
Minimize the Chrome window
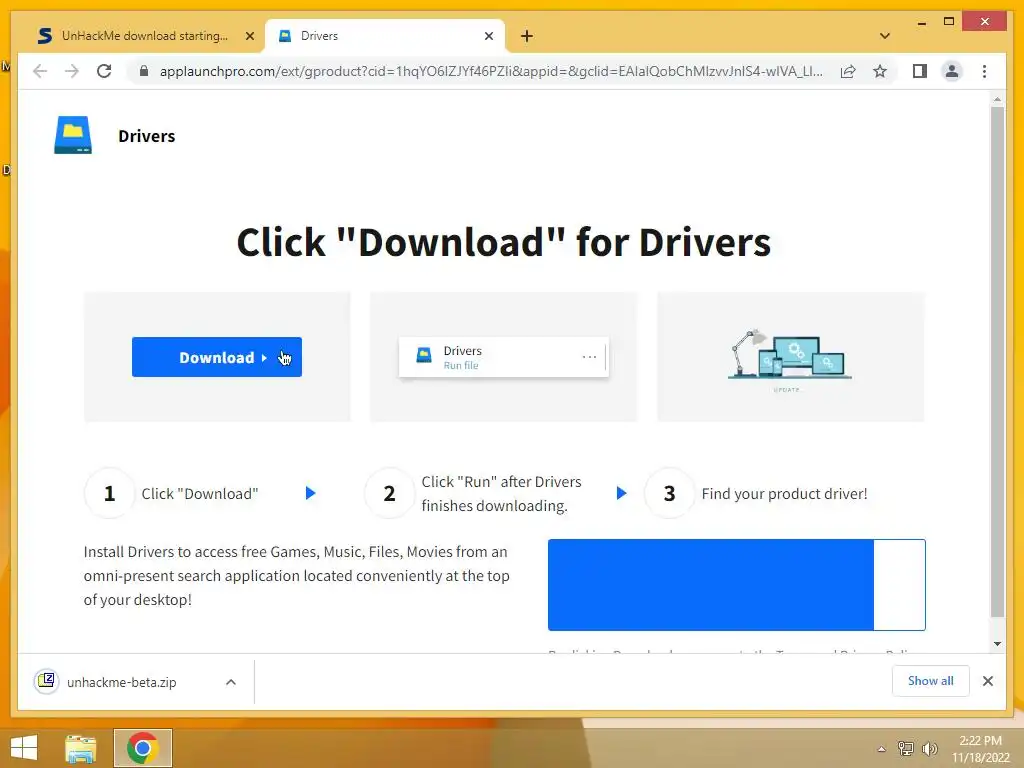[921, 22]
